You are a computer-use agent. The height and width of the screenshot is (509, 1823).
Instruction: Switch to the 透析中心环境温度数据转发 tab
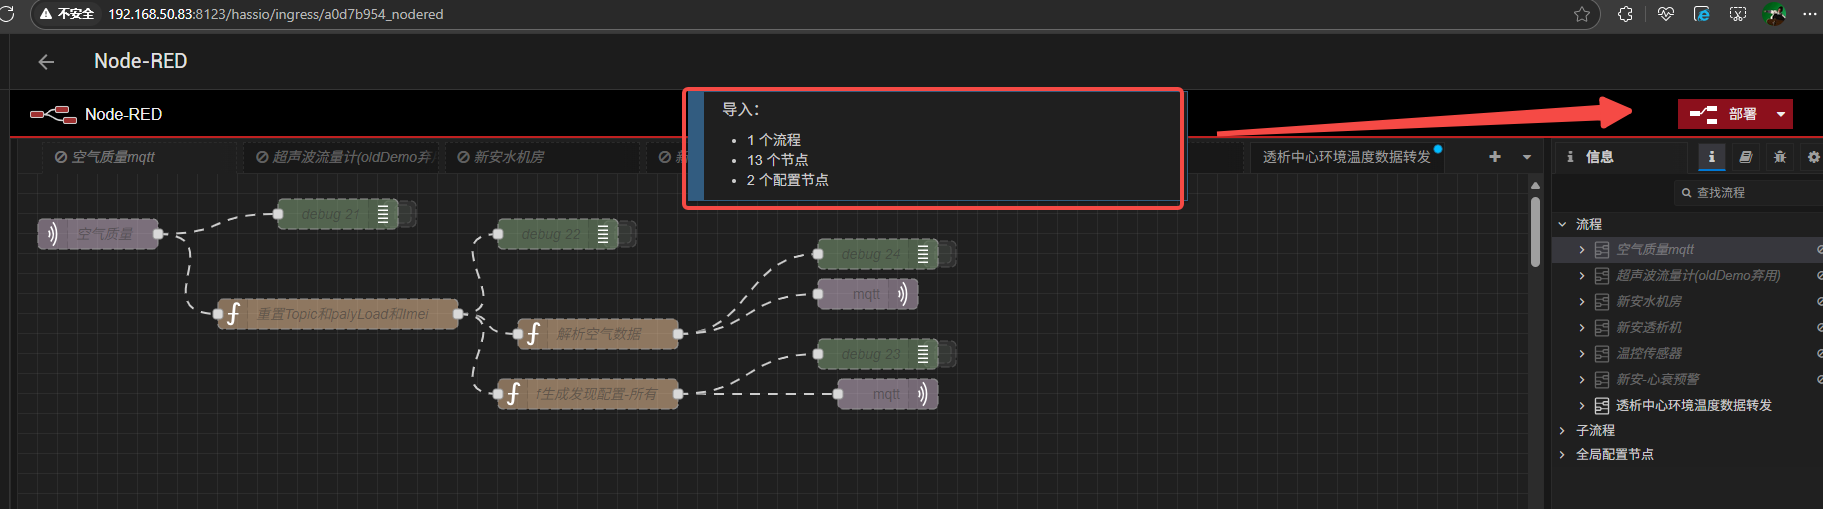pyautogui.click(x=1346, y=157)
